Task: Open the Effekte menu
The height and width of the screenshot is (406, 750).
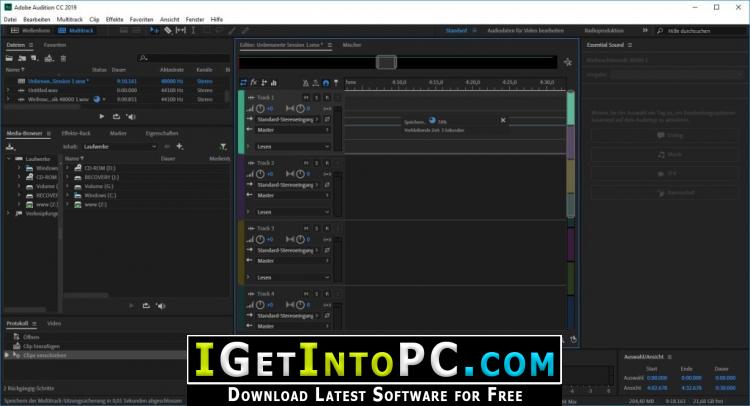Action: point(114,20)
